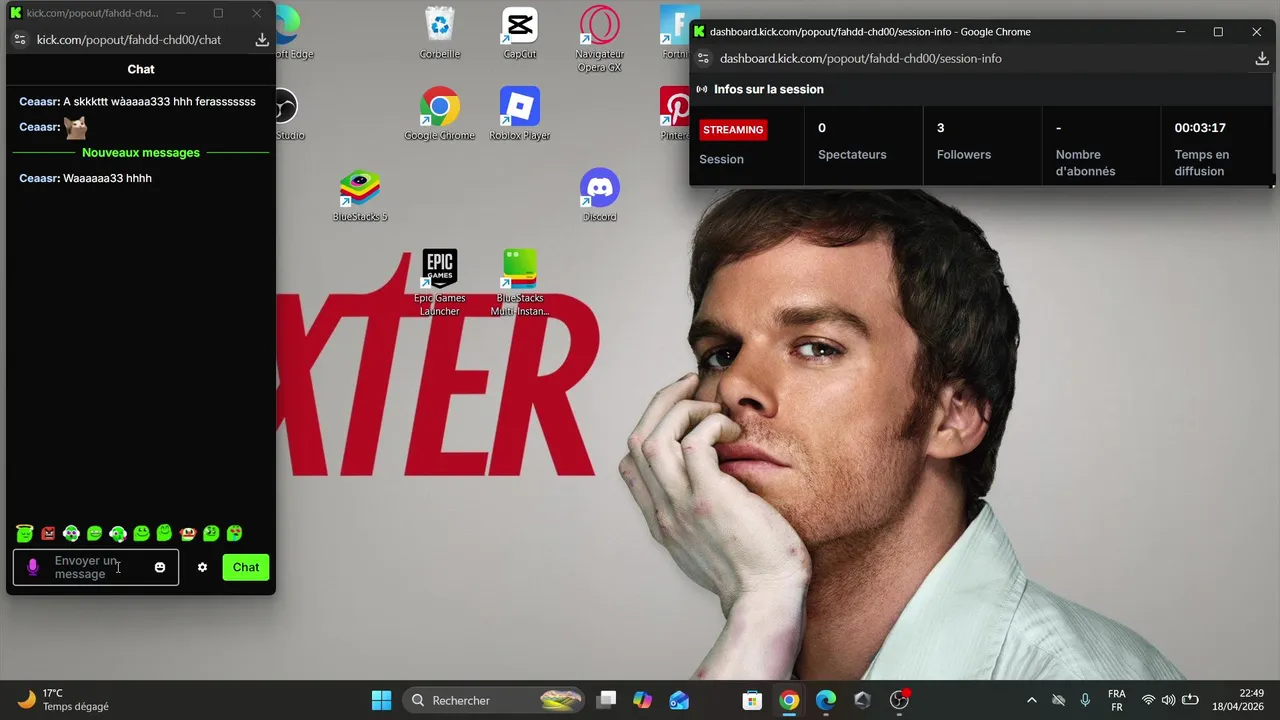Click chat popout download icon in address bar
Image resolution: width=1280 pixels, height=720 pixels.
click(x=262, y=39)
